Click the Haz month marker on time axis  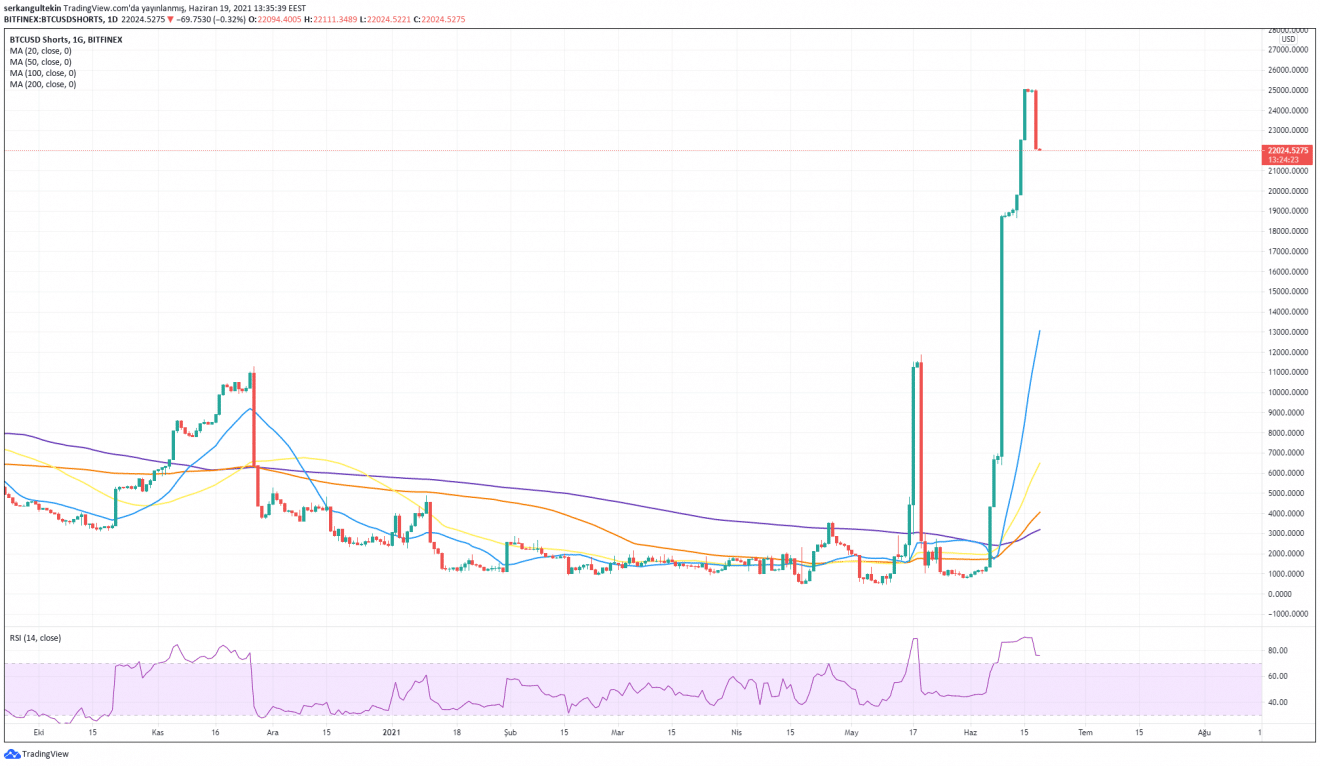click(x=969, y=732)
